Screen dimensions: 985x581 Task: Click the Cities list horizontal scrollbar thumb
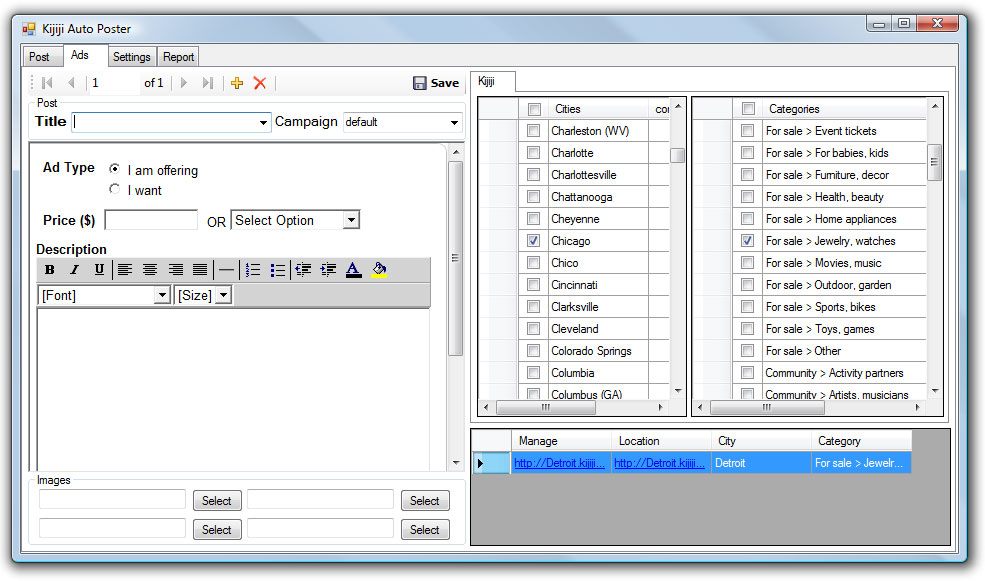coord(546,408)
